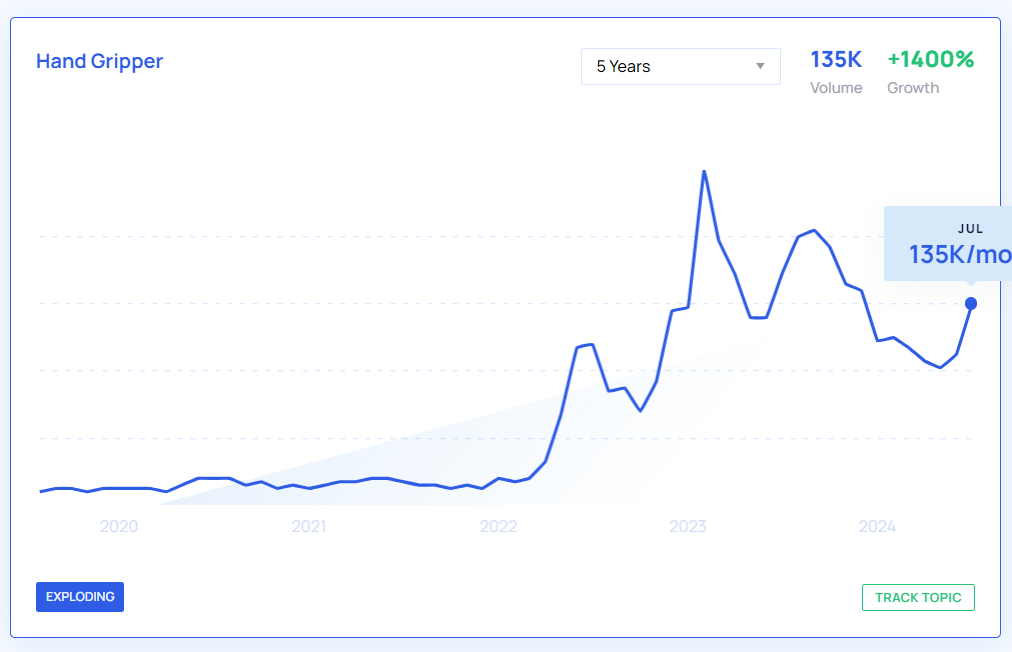Click the second peak in late 2023
Image resolution: width=1012 pixels, height=652 pixels.
click(814, 230)
